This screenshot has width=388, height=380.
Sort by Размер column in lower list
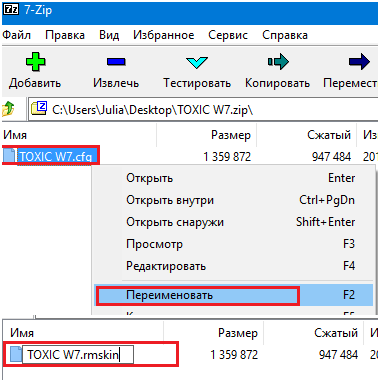[213, 333]
